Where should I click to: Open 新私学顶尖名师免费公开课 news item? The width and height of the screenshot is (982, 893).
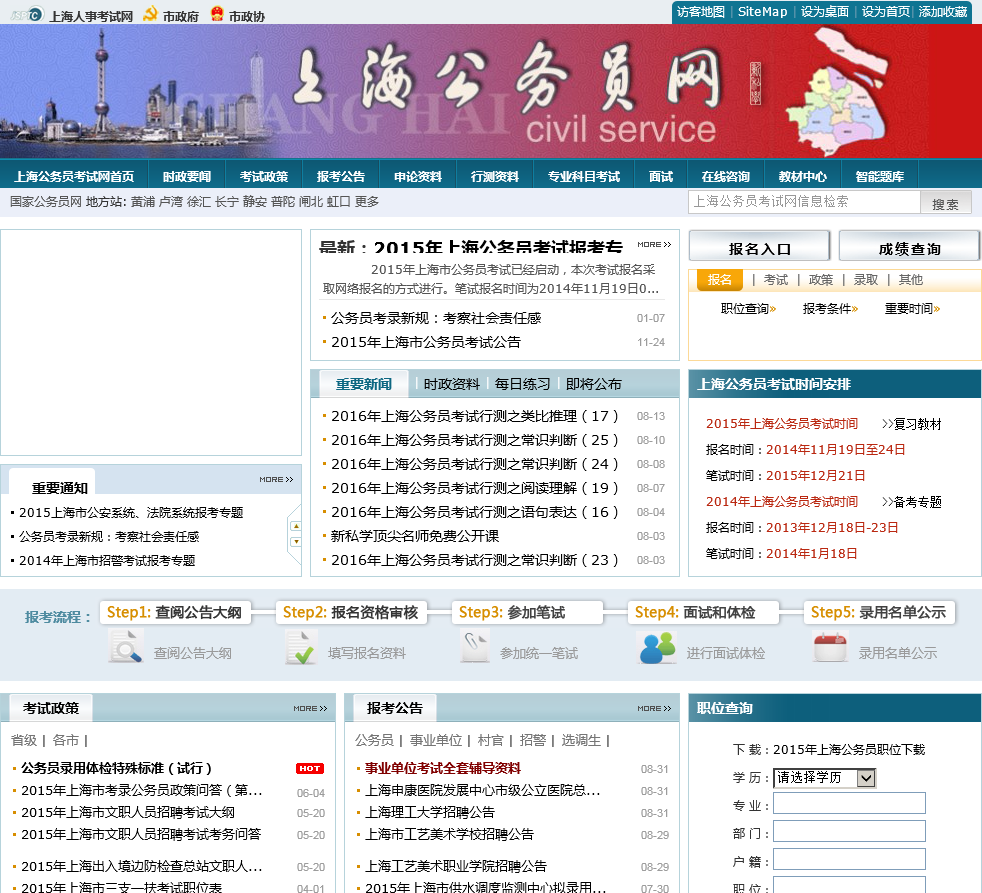[x=415, y=536]
